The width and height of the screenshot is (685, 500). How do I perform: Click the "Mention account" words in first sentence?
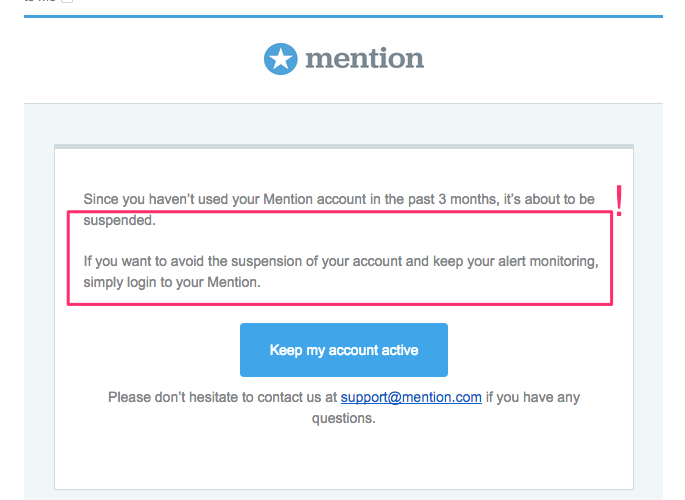pyautogui.click(x=310, y=199)
